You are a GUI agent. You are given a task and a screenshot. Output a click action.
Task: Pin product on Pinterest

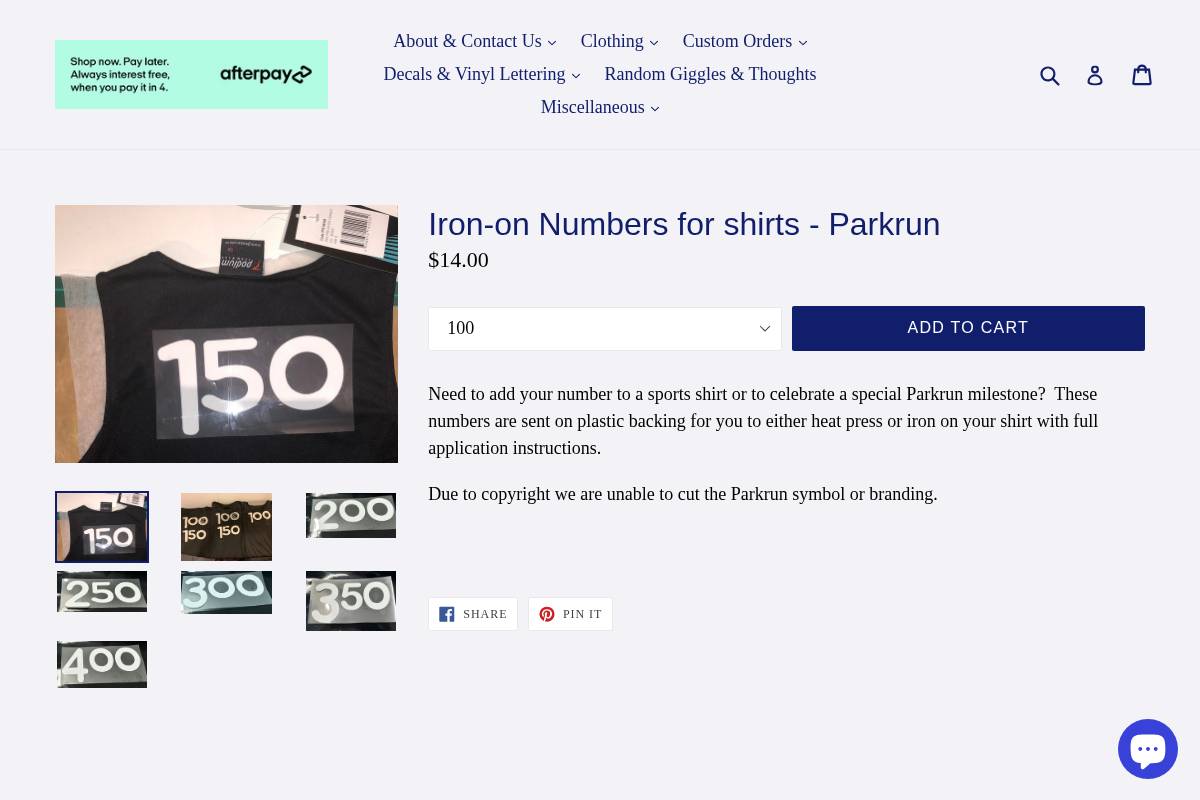(570, 614)
